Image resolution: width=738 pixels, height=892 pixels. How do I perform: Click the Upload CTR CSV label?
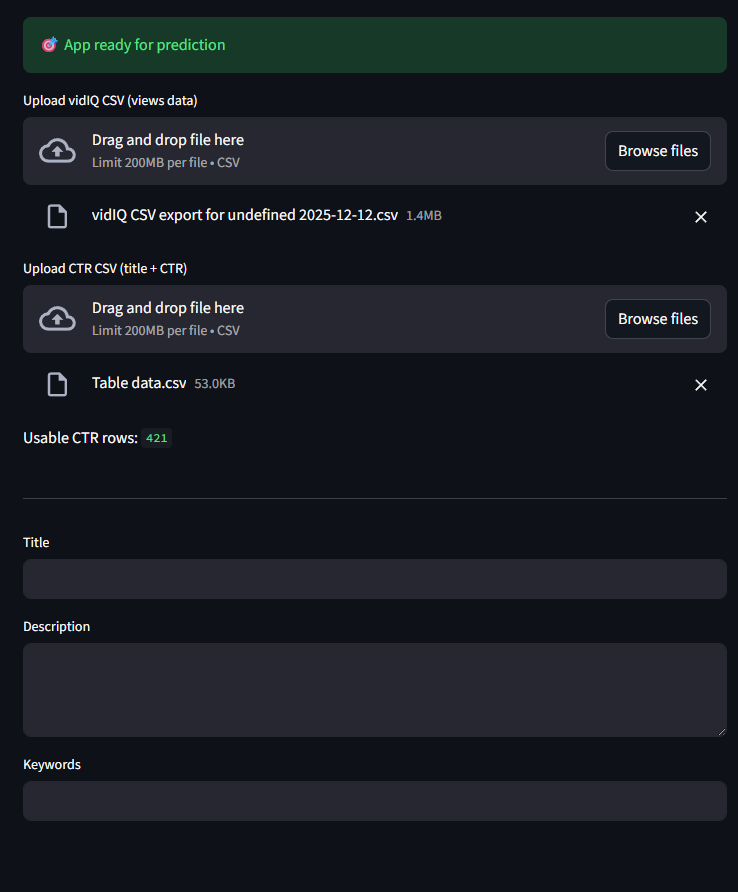[105, 268]
